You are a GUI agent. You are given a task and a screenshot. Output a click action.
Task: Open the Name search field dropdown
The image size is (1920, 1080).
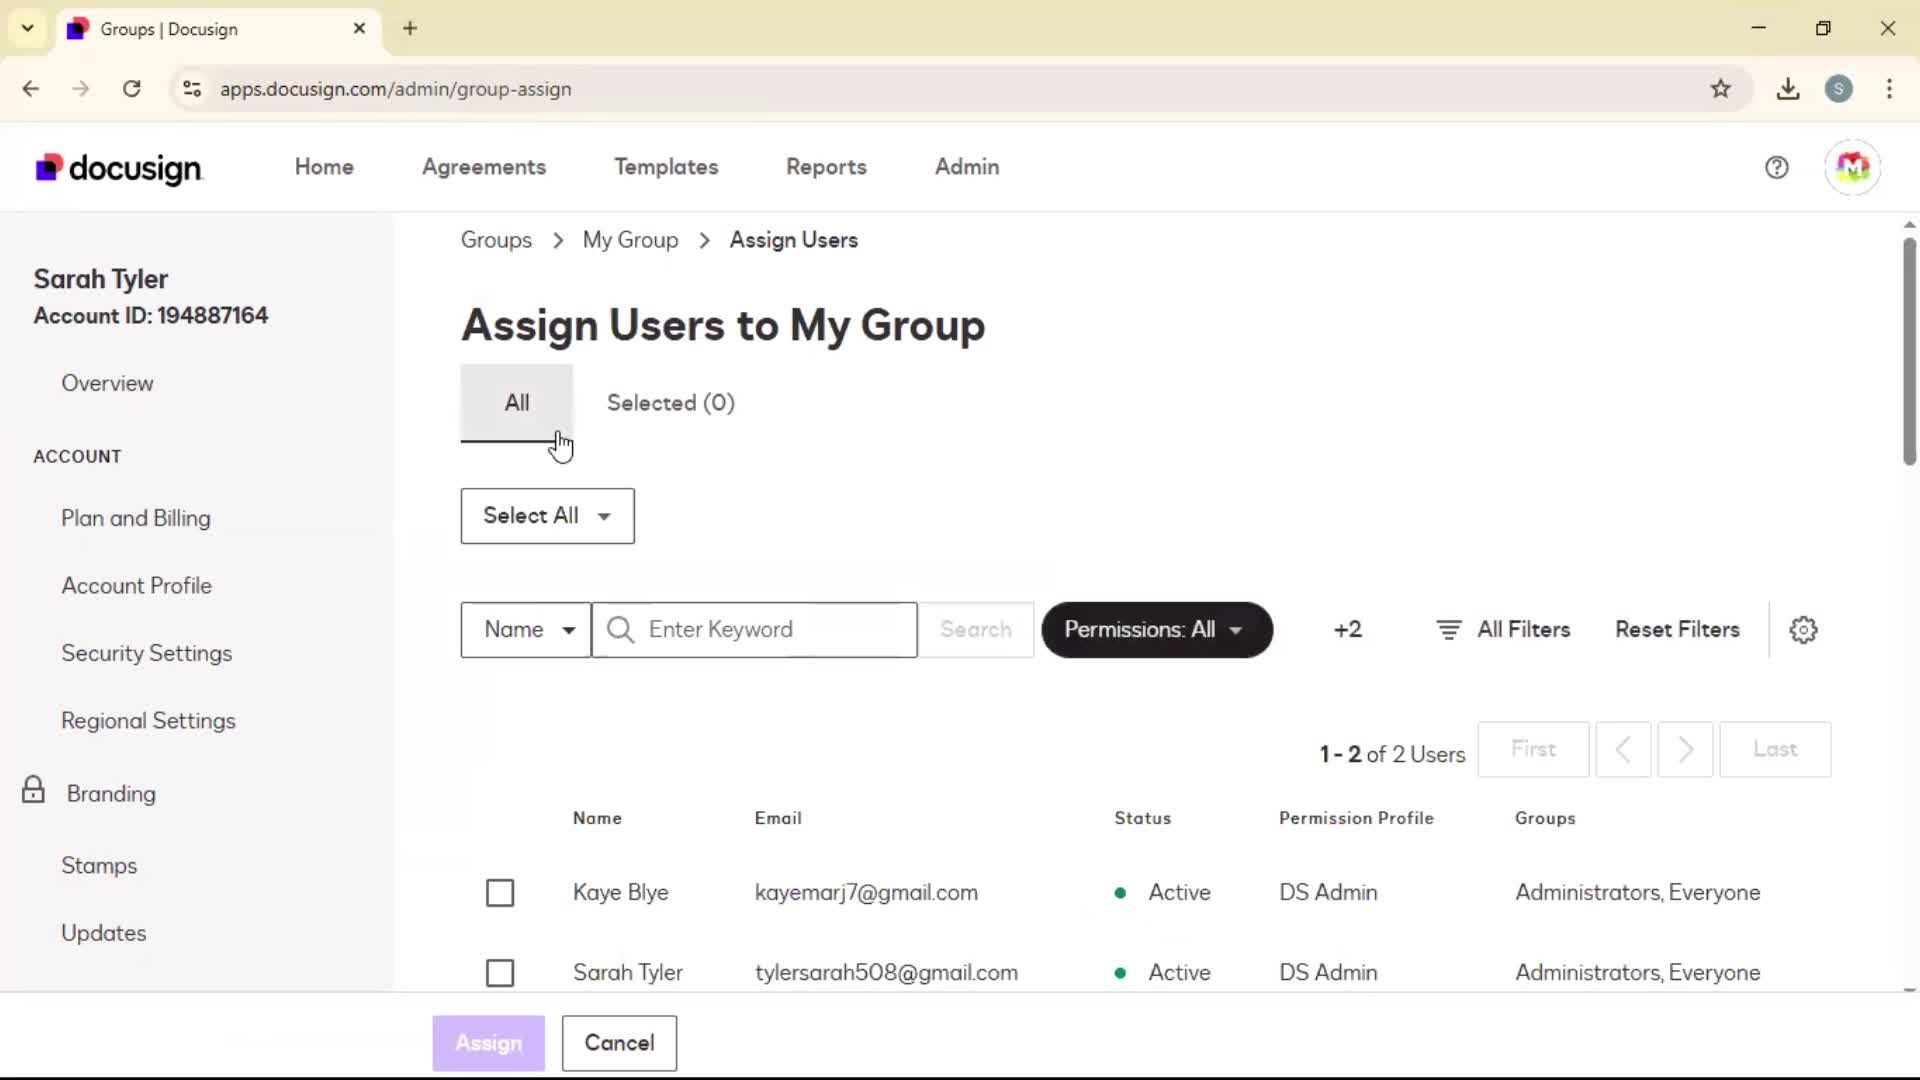pyautogui.click(x=526, y=630)
